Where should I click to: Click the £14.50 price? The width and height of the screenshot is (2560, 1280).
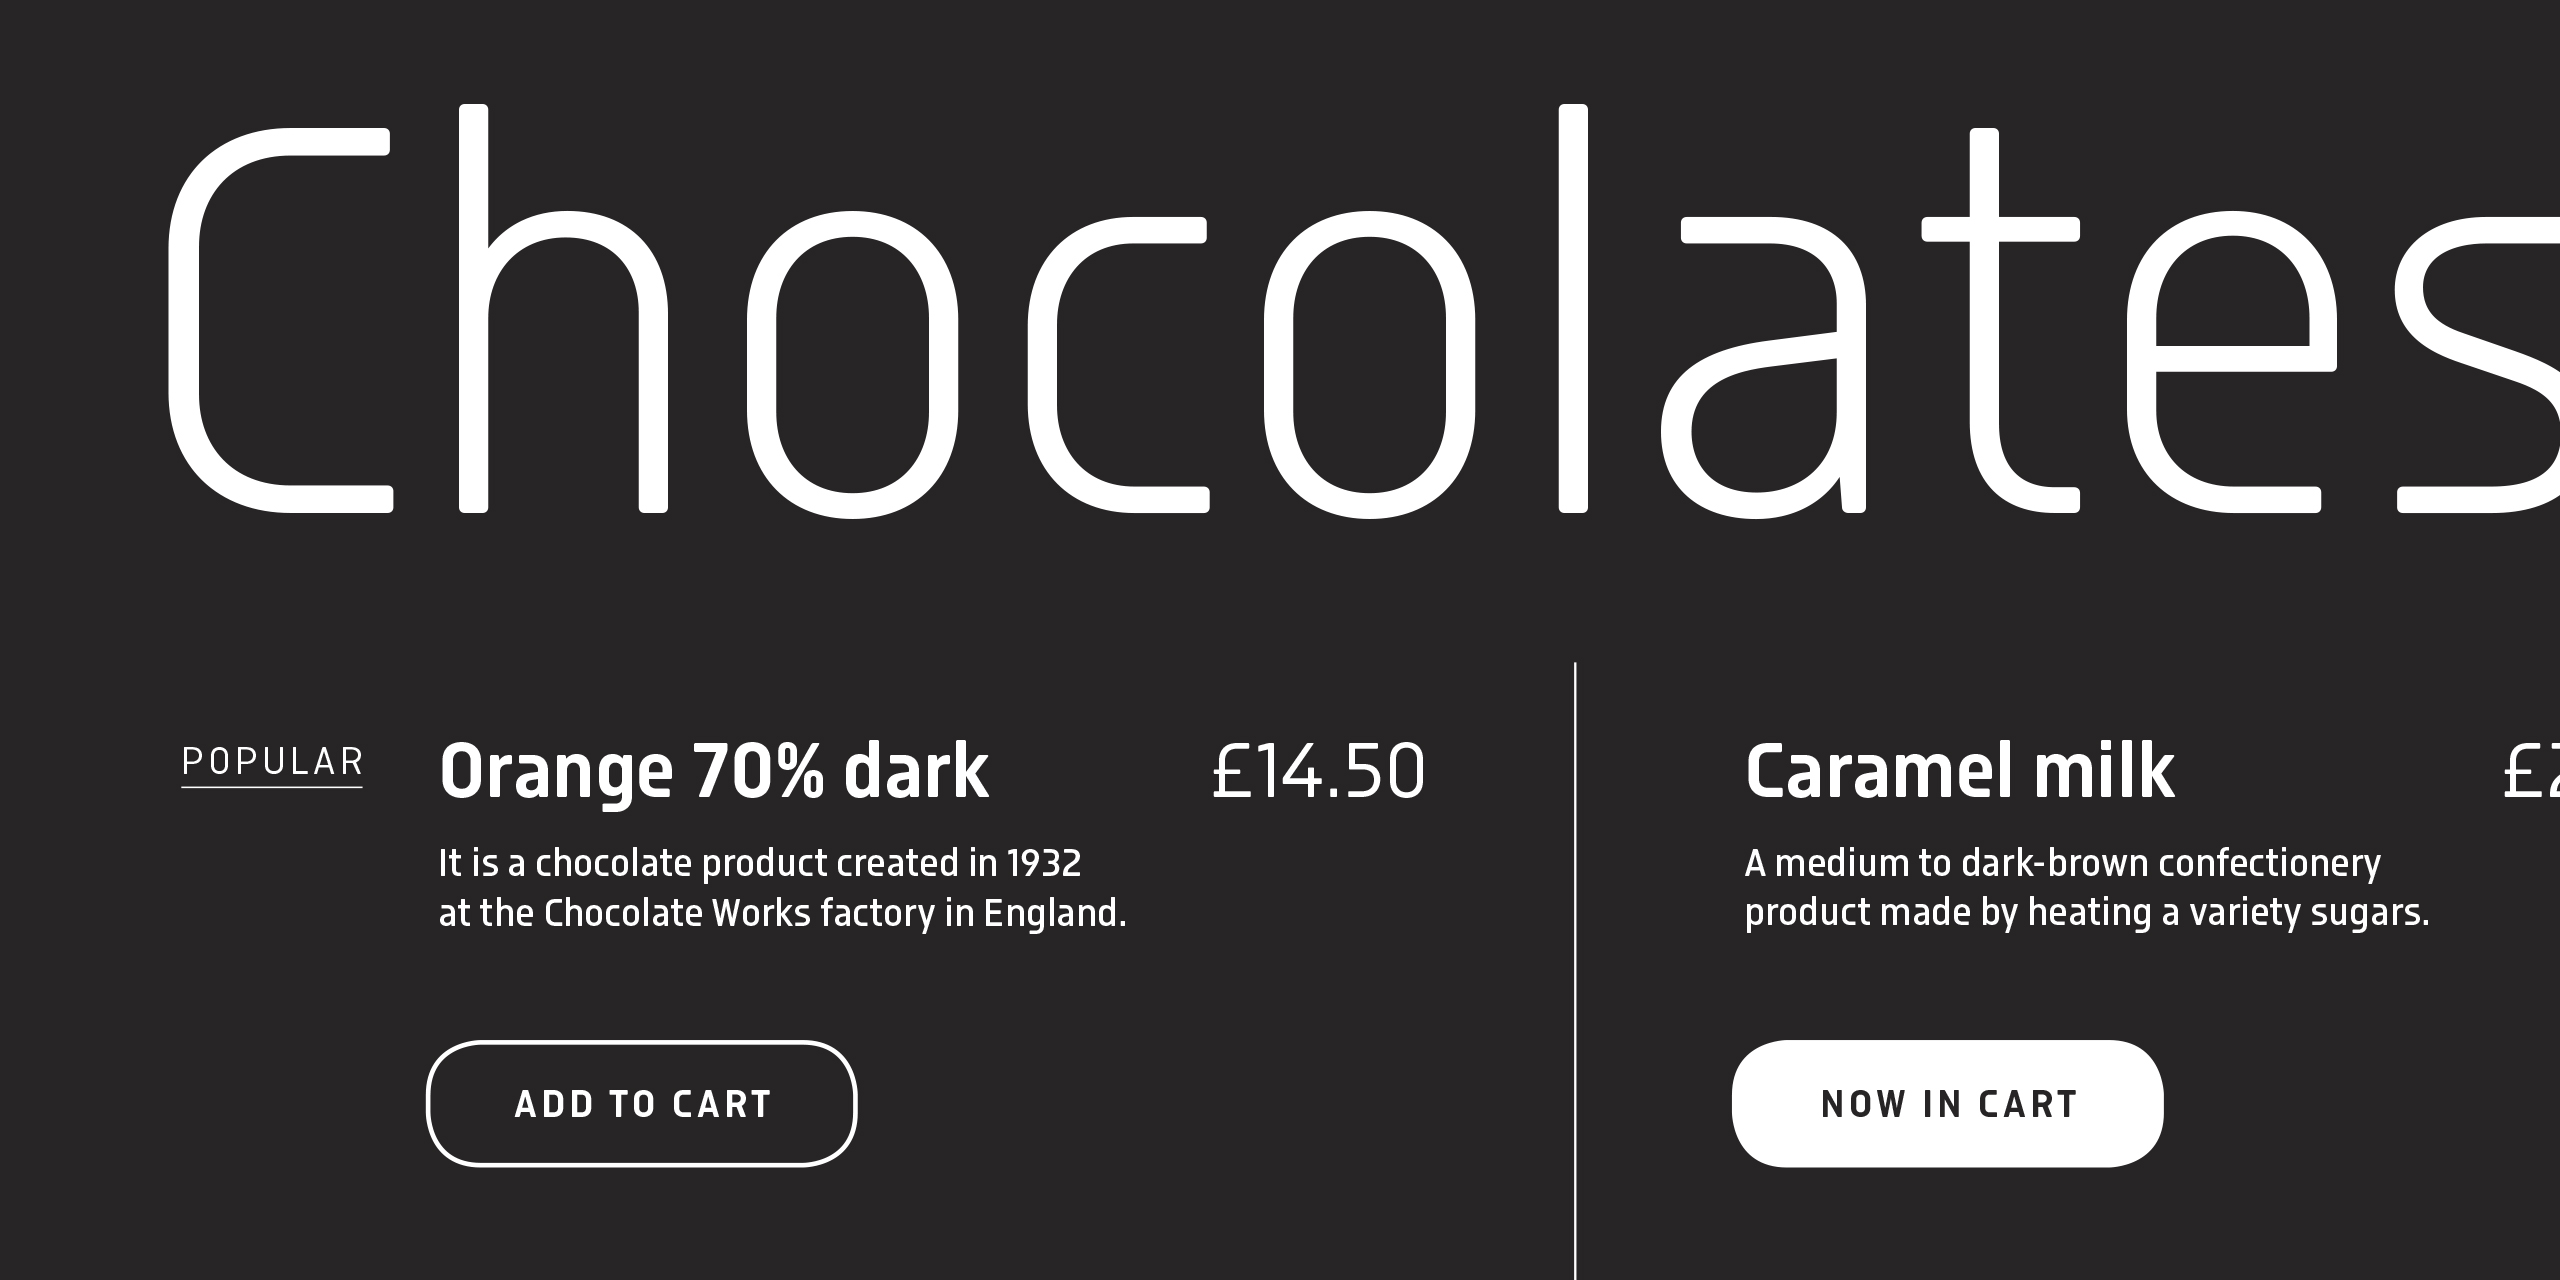tap(1318, 772)
